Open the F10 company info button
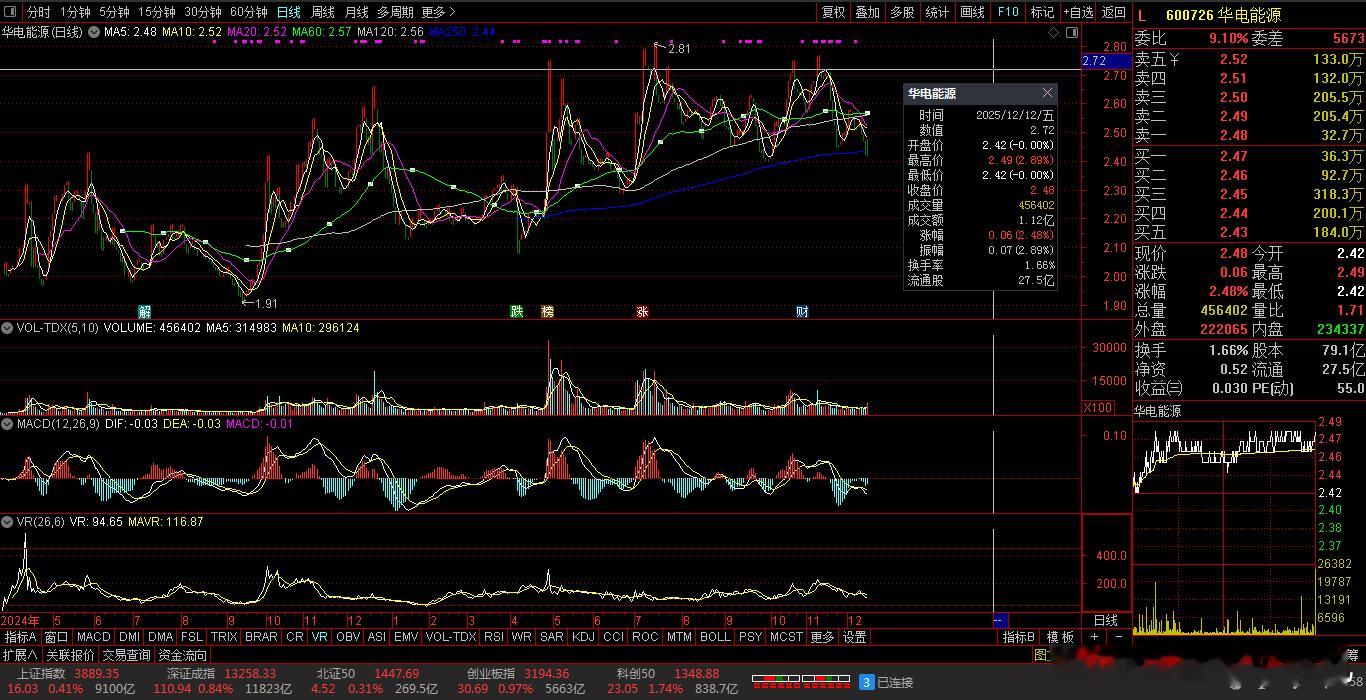Screen dimensions: 1366x700 (1008, 12)
